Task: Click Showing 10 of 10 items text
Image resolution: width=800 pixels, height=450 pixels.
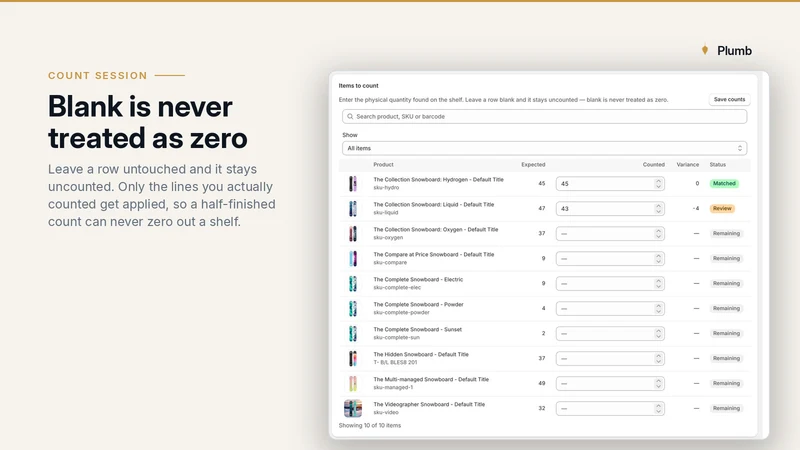Action: point(370,426)
